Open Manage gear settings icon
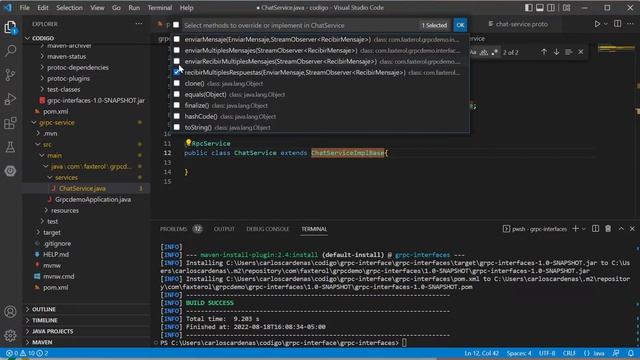Screen dimensions: 640x360 tap(10, 336)
